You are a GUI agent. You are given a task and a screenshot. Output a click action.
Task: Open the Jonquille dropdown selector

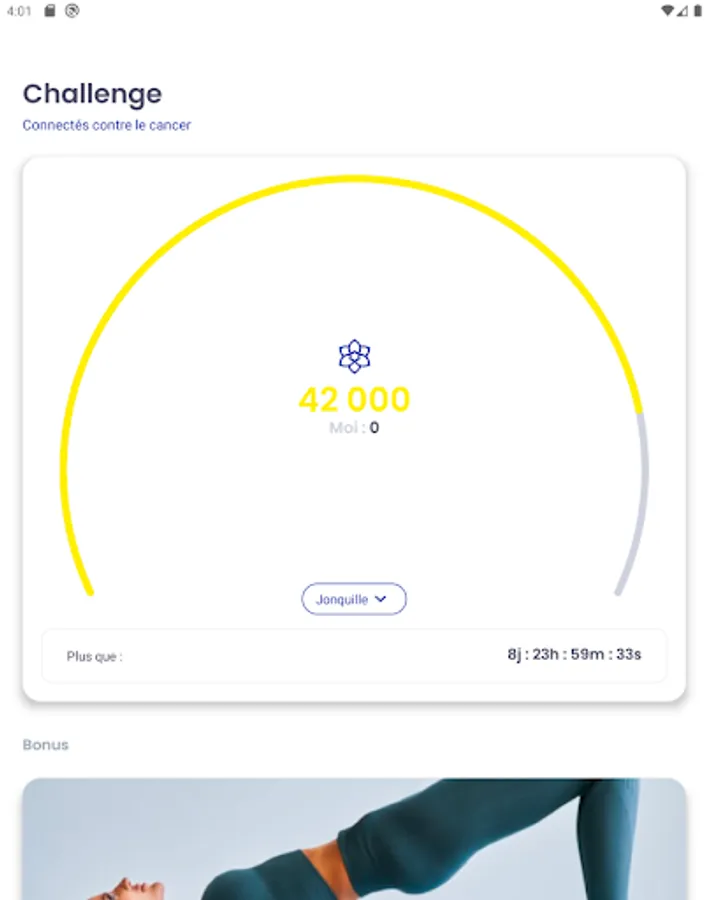click(354, 599)
